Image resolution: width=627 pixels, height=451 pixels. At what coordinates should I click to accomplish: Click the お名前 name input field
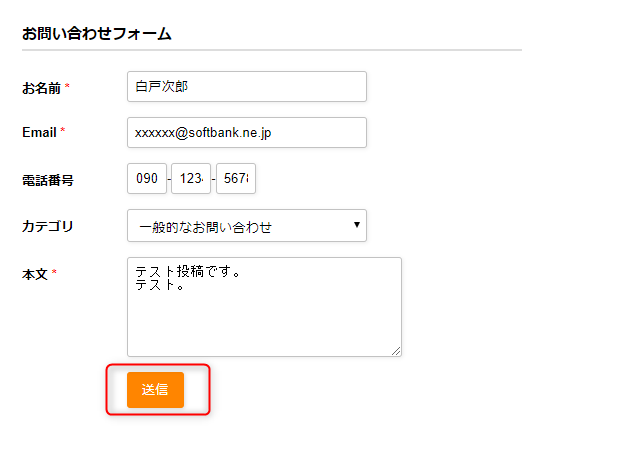247,86
